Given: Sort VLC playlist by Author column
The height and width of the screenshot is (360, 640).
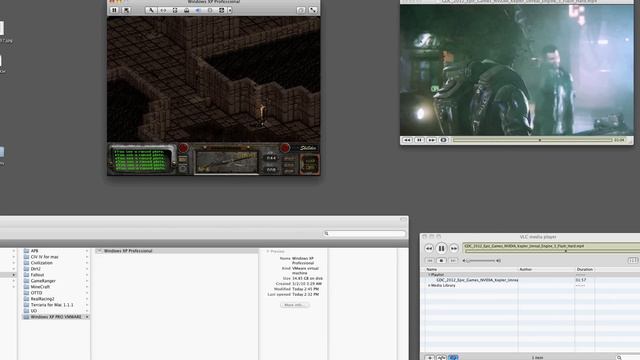Looking at the screenshot, I should (x=546, y=269).
